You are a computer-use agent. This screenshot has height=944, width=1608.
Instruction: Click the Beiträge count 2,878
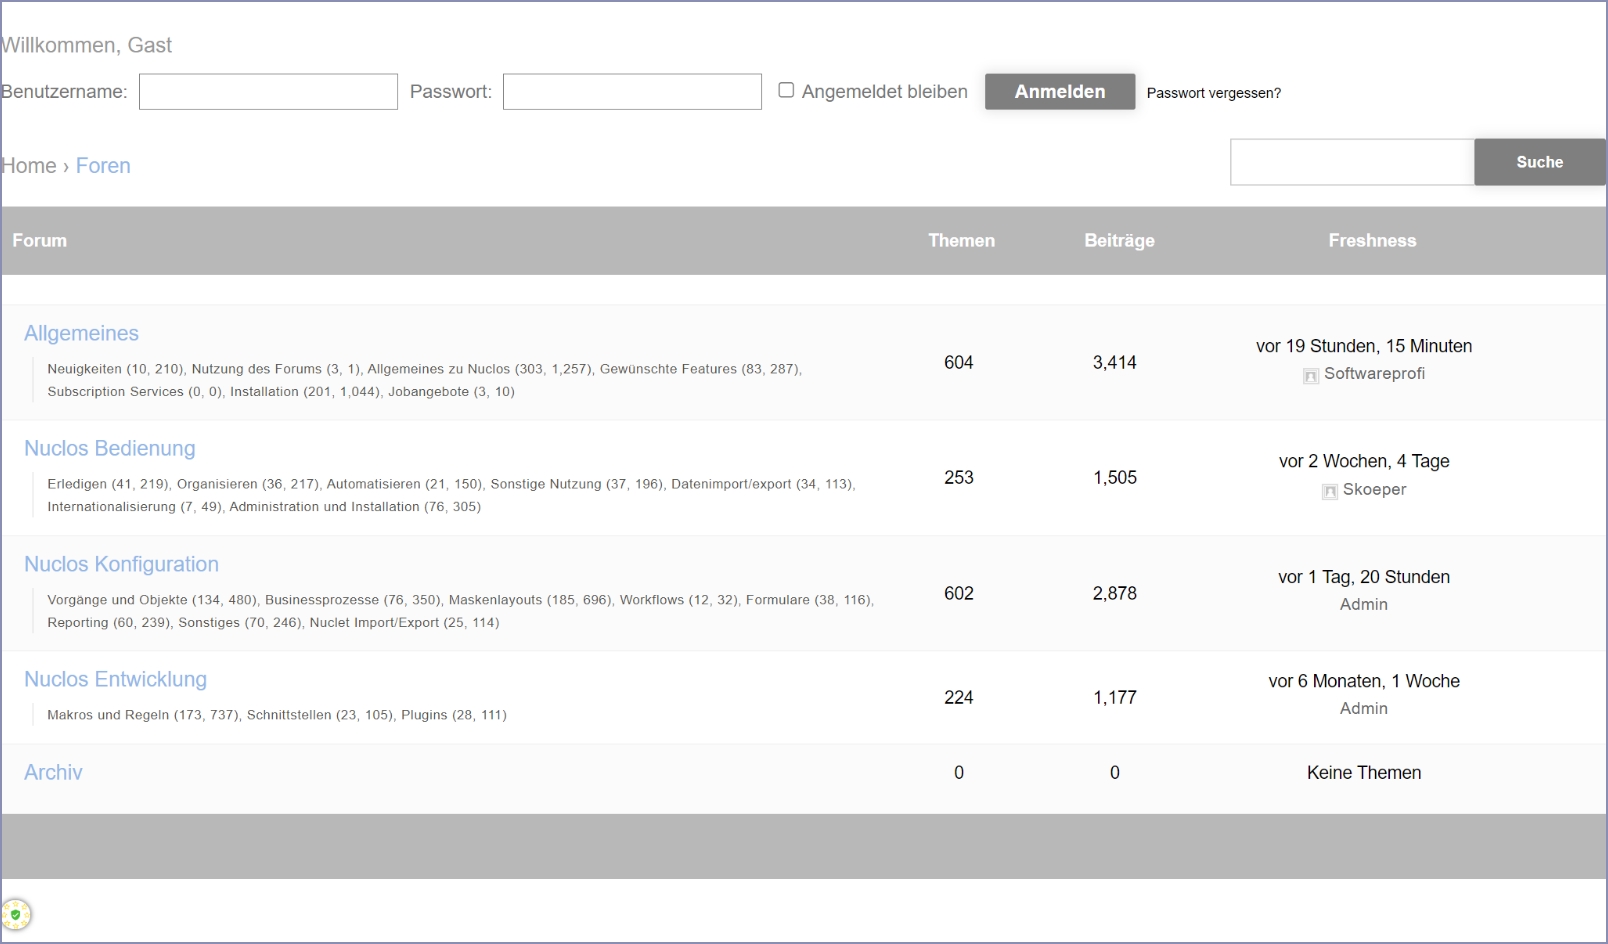coord(1115,593)
